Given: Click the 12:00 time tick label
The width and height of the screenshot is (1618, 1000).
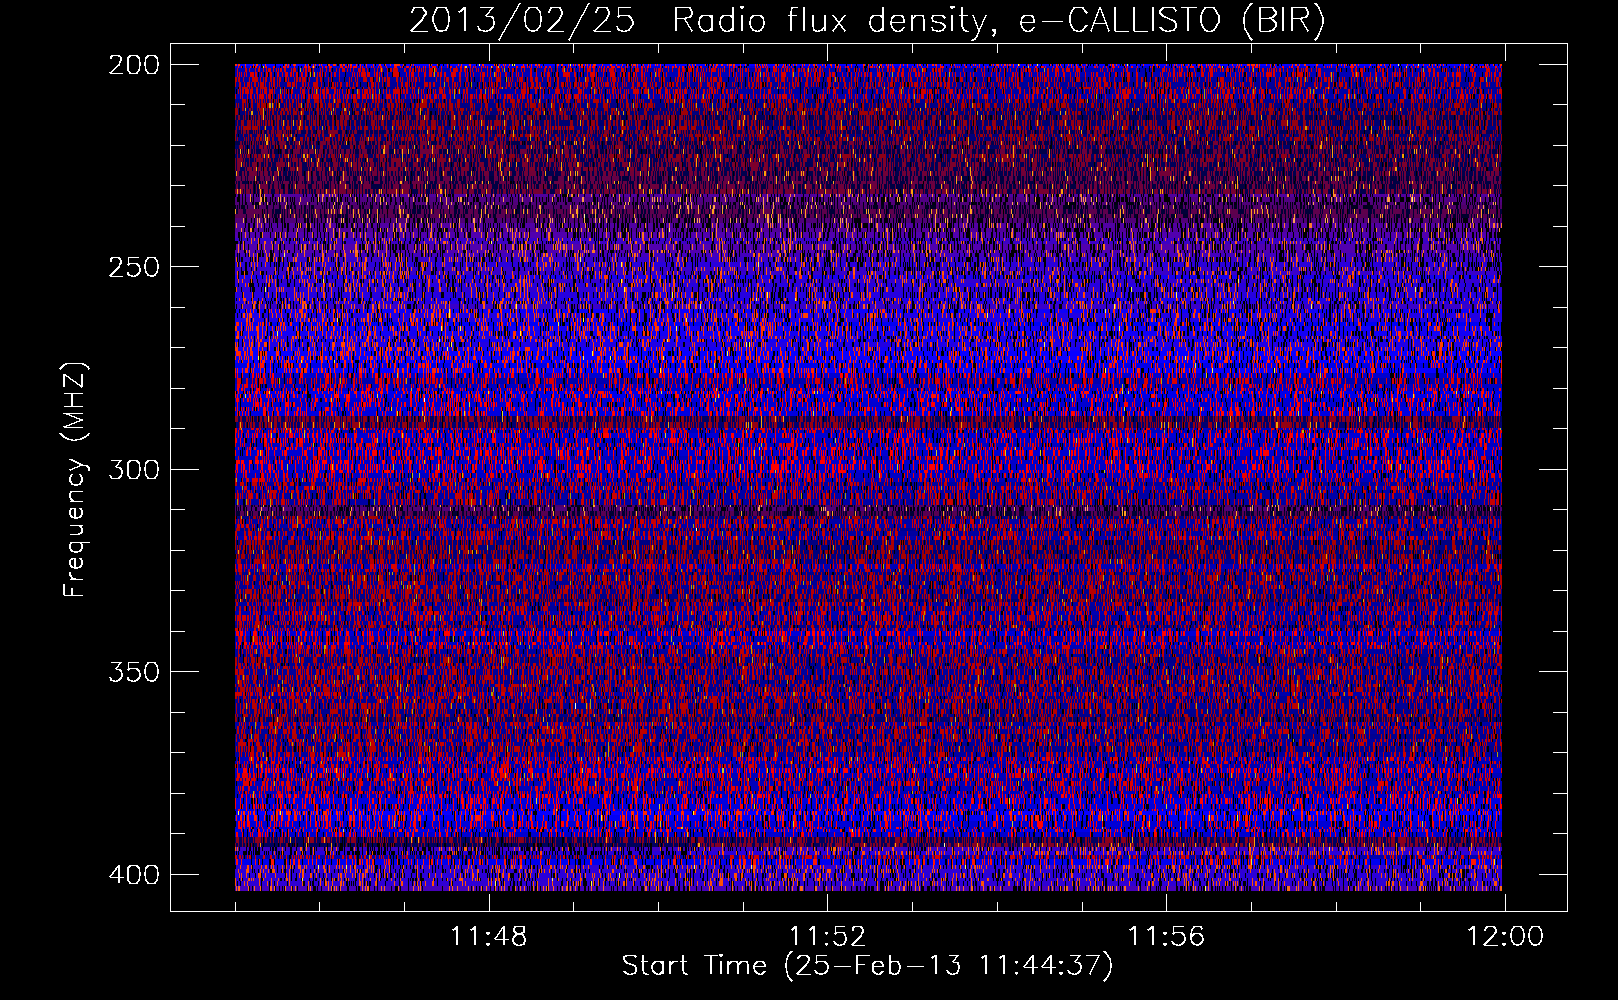Looking at the screenshot, I should (x=1505, y=937).
